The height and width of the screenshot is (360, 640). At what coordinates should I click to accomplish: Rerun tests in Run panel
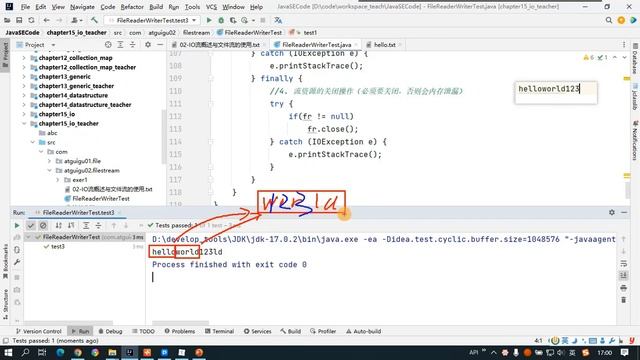point(17,225)
